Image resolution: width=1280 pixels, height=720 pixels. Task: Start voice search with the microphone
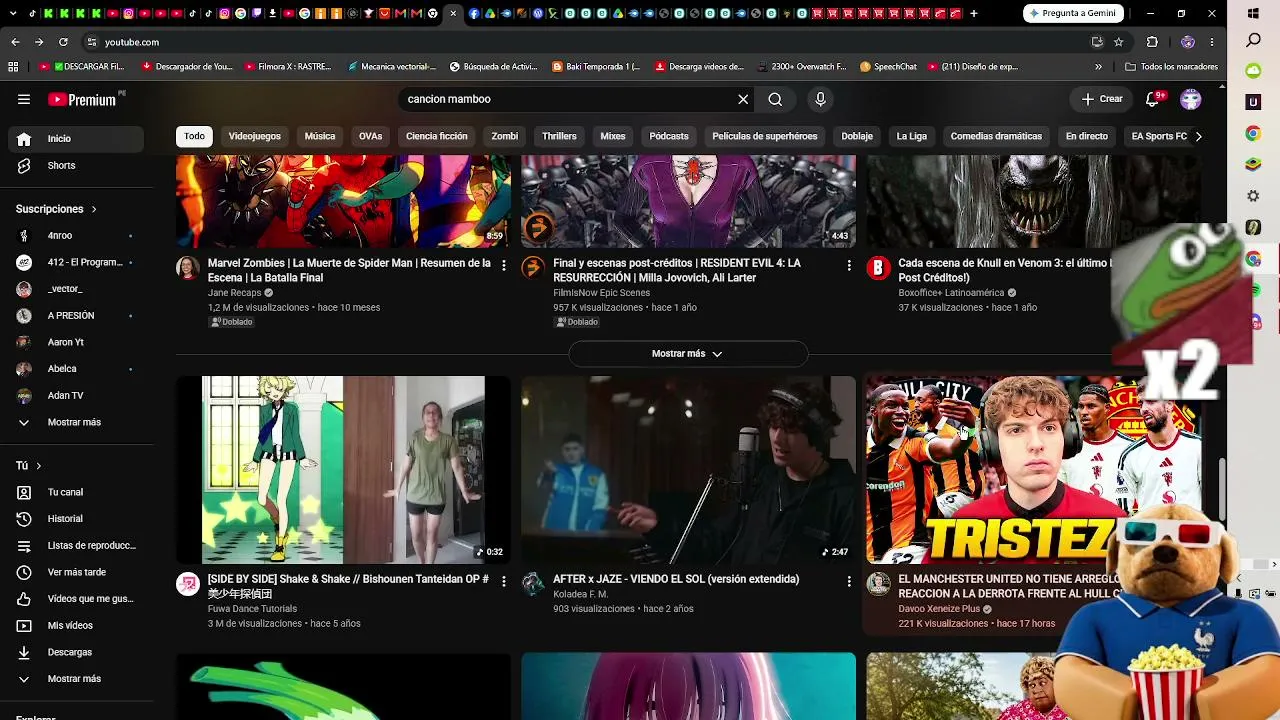pyautogui.click(x=820, y=99)
